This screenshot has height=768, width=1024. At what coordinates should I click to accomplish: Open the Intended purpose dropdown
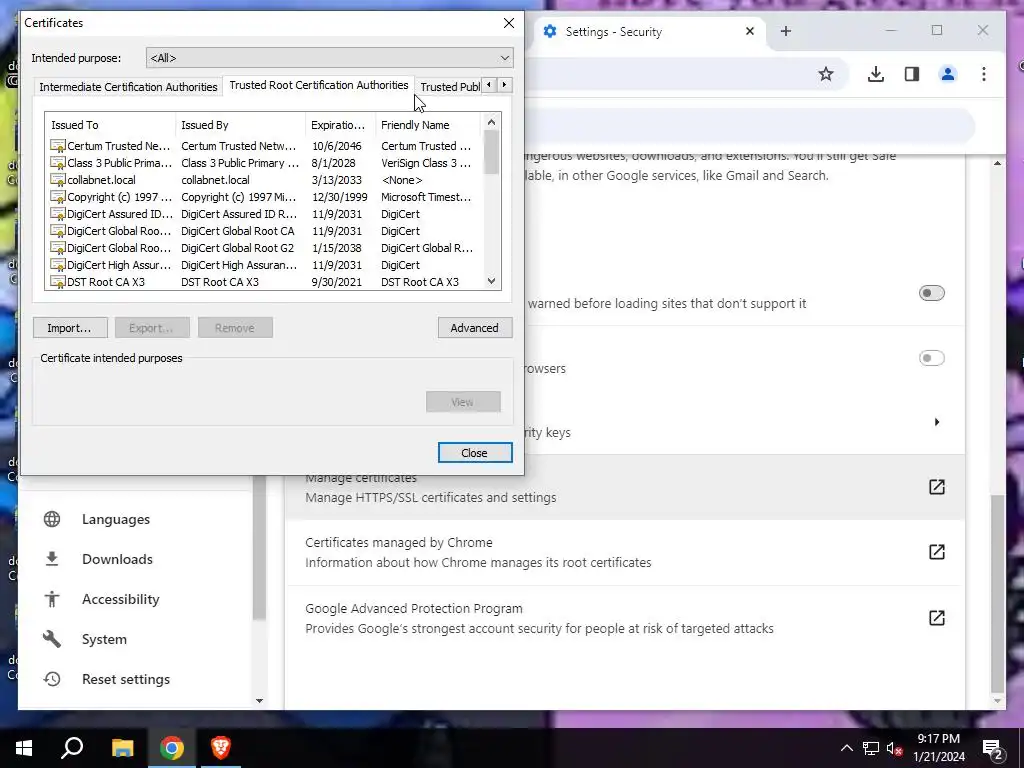click(x=330, y=57)
